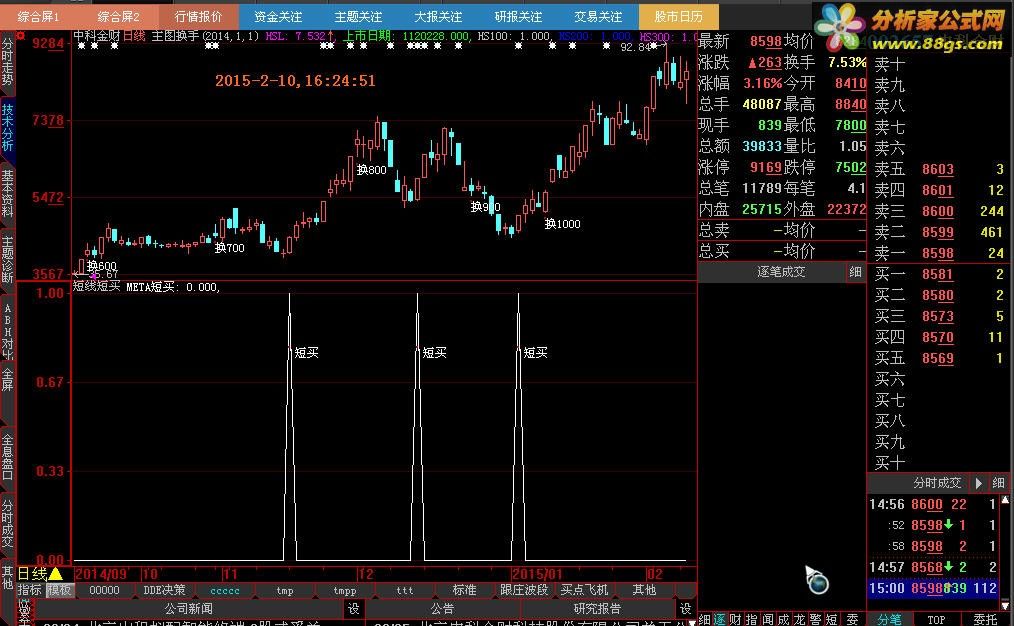Open the 大报关注 tab

point(438,16)
